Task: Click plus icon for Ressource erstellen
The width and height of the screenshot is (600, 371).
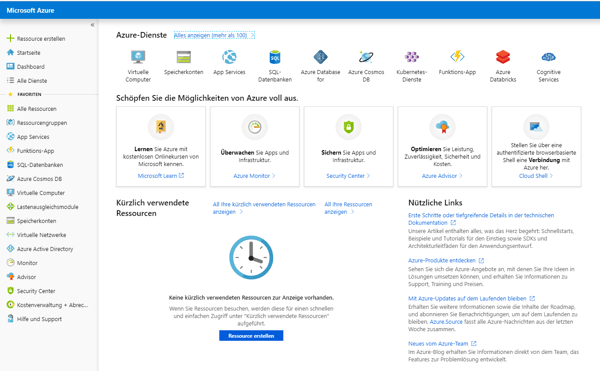Action: point(10,38)
